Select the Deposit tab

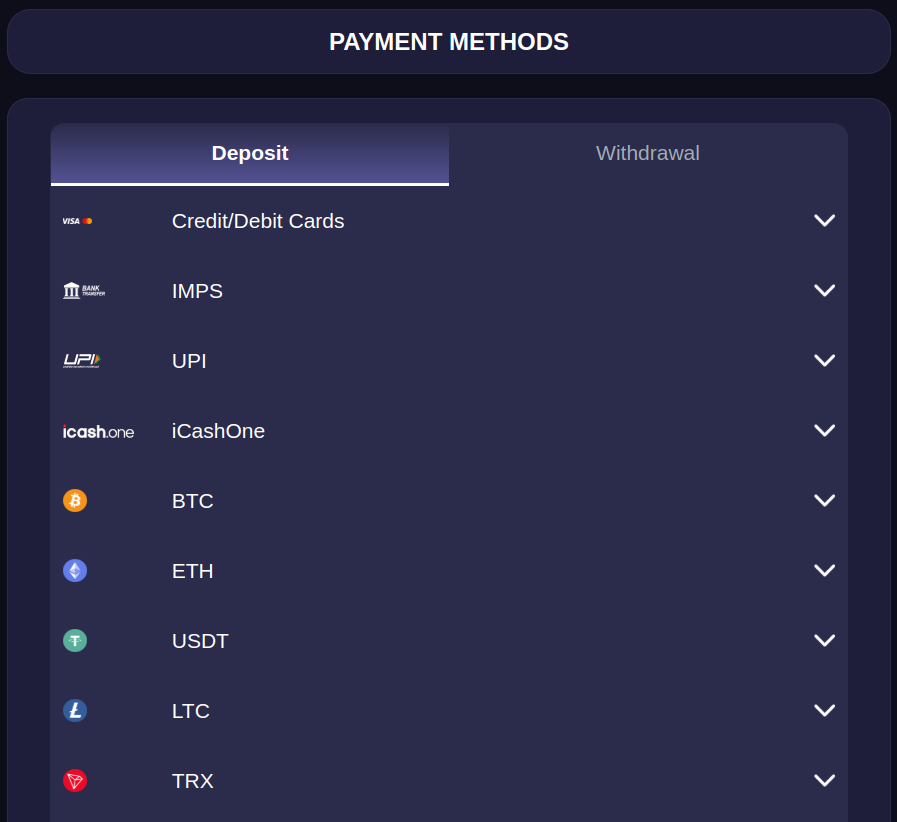tap(250, 154)
